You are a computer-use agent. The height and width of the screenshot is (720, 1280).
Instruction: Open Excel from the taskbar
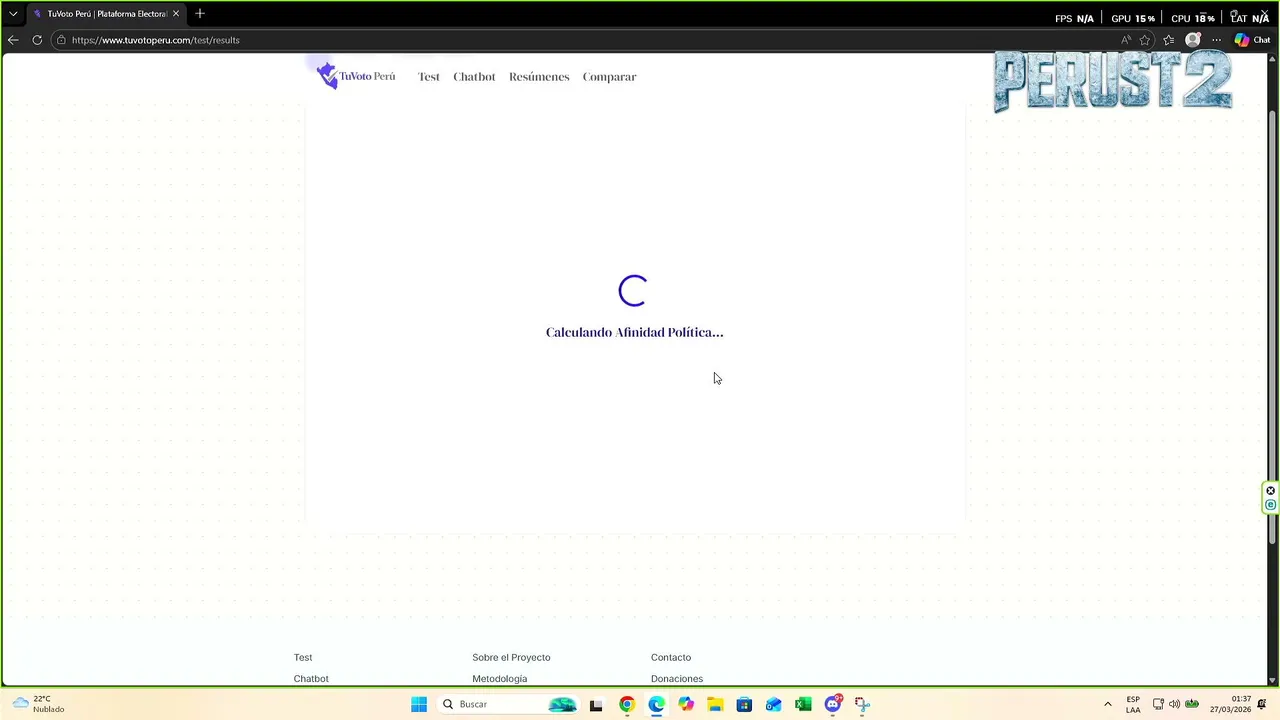coord(803,704)
